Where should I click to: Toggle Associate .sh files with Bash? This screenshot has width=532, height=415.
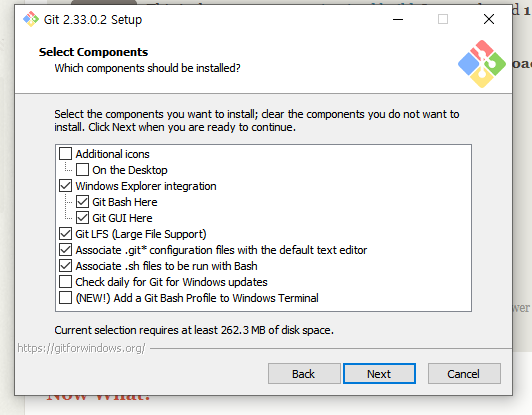click(x=65, y=266)
